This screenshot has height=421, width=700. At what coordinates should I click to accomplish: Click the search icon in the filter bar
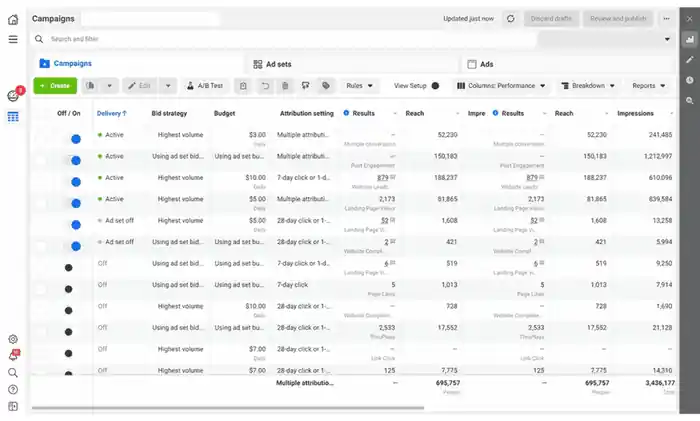tap(39, 39)
